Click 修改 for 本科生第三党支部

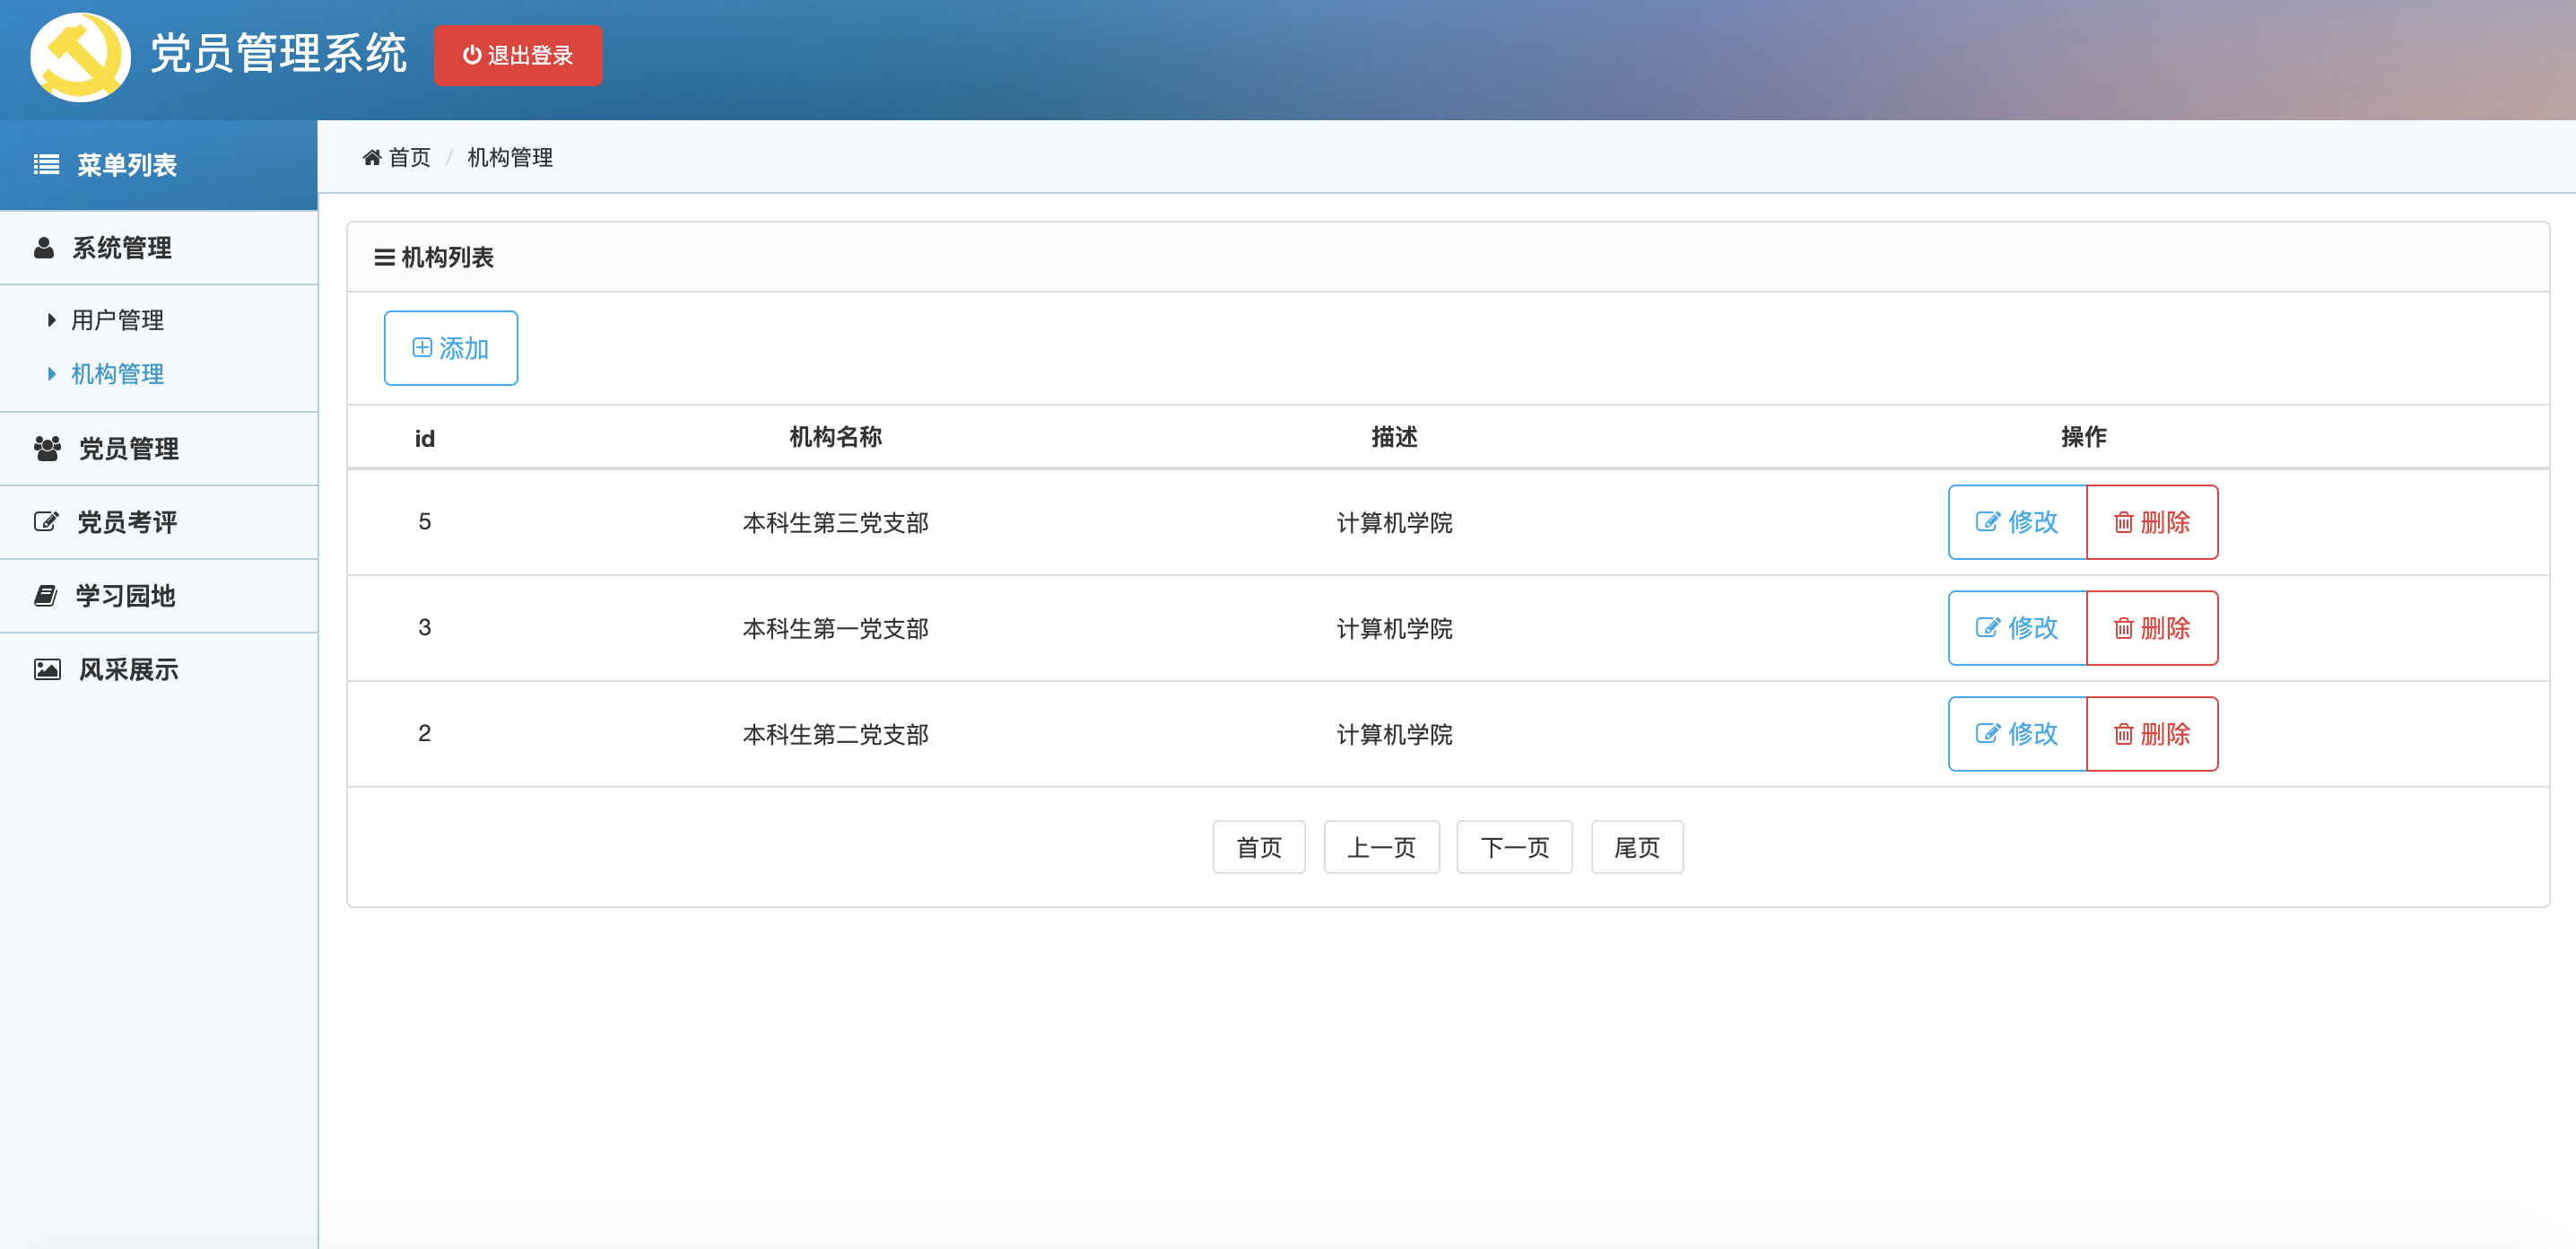click(2017, 522)
